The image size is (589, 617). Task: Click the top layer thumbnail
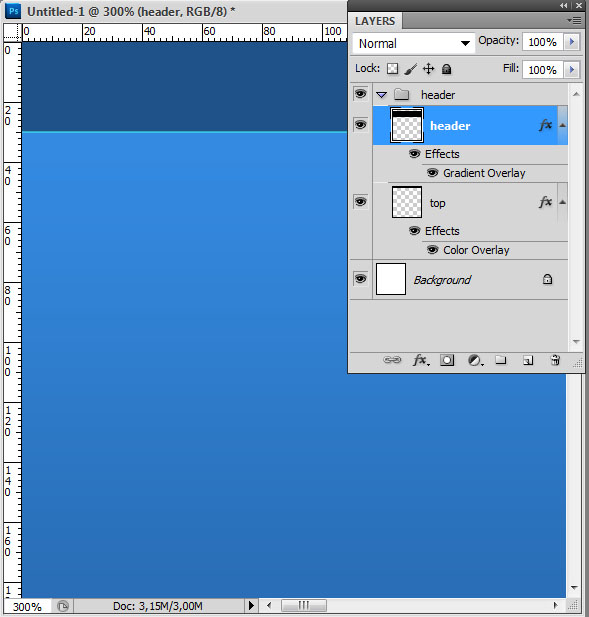[x=407, y=202]
